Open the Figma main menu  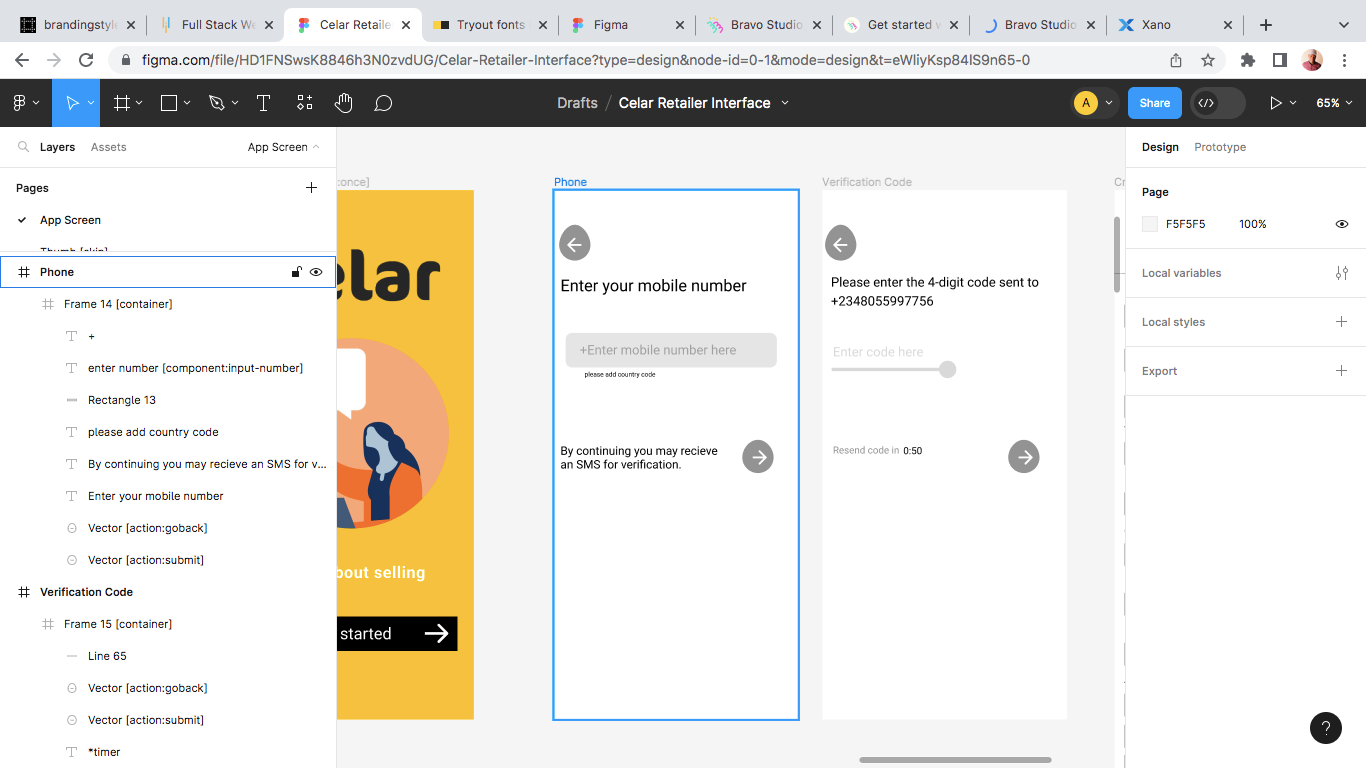[x=25, y=103]
